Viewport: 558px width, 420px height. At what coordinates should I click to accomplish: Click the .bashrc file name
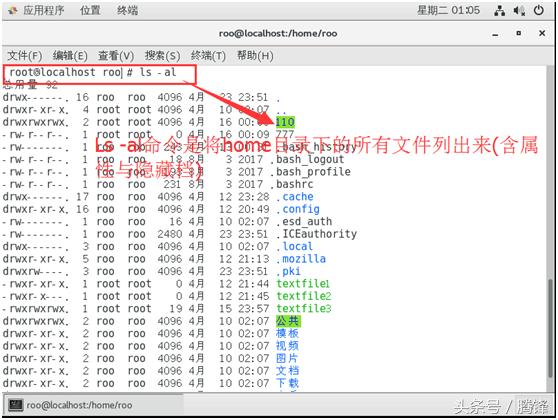[292, 184]
